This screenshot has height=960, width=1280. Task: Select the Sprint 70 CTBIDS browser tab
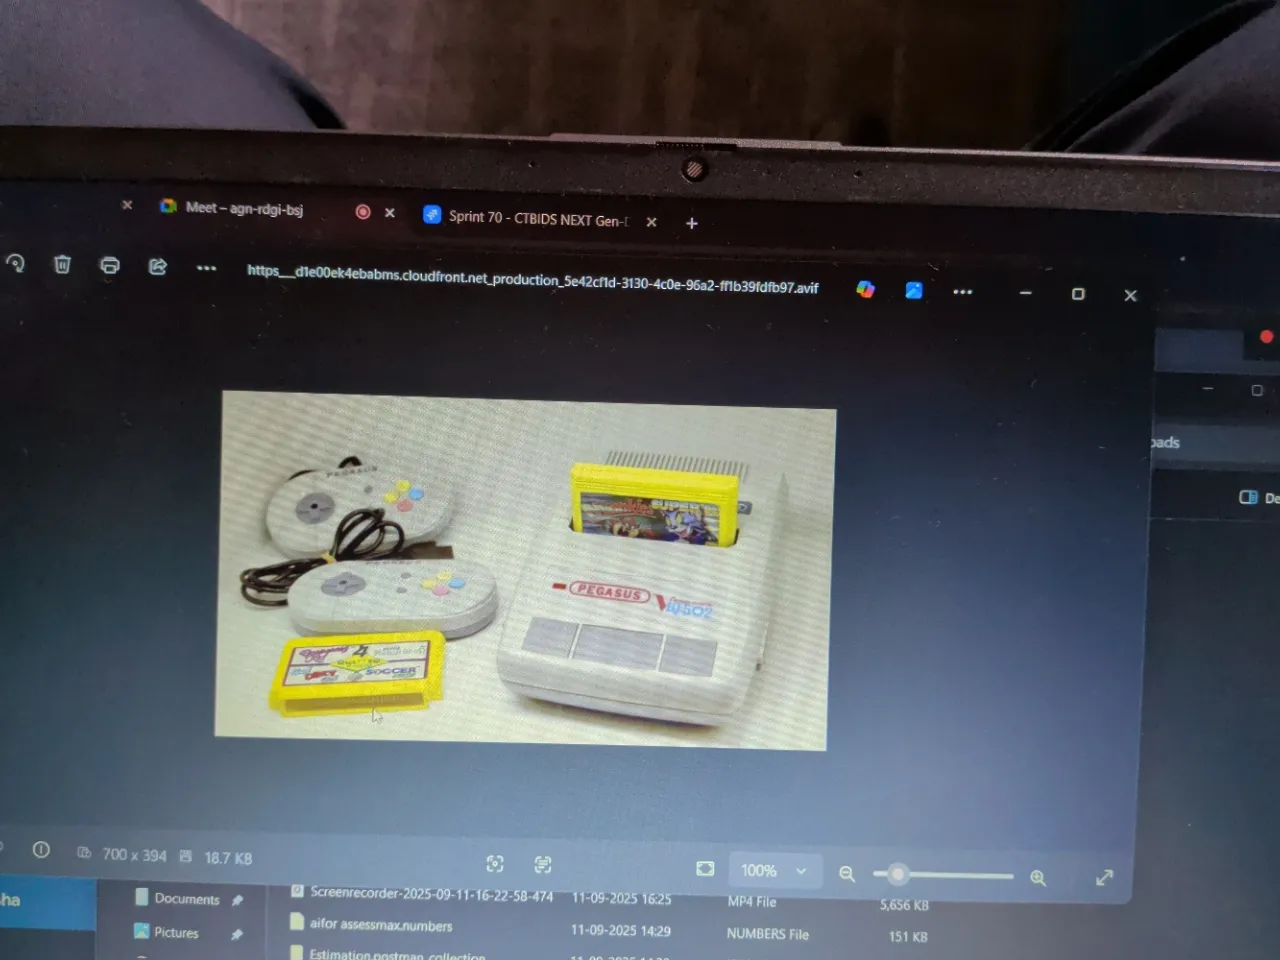tap(537, 218)
